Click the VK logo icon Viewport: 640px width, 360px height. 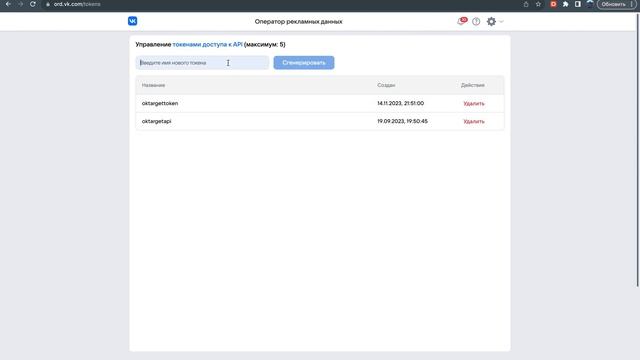coord(132,21)
